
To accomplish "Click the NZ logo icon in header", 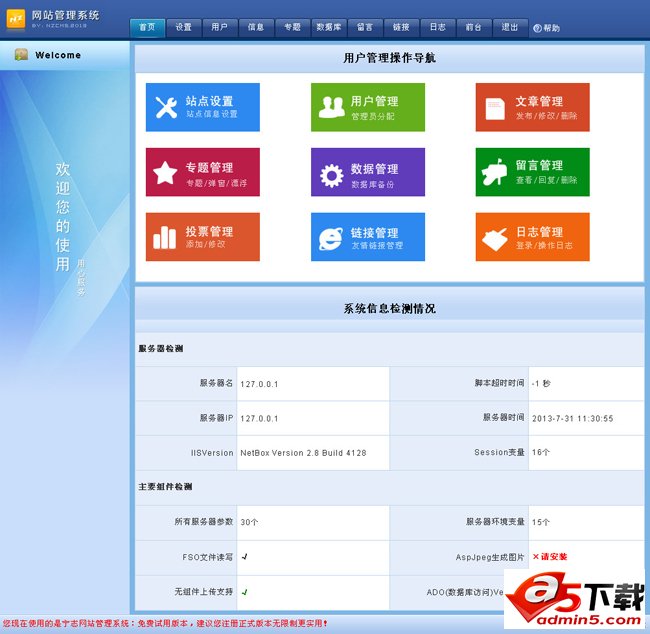I will pos(16,19).
